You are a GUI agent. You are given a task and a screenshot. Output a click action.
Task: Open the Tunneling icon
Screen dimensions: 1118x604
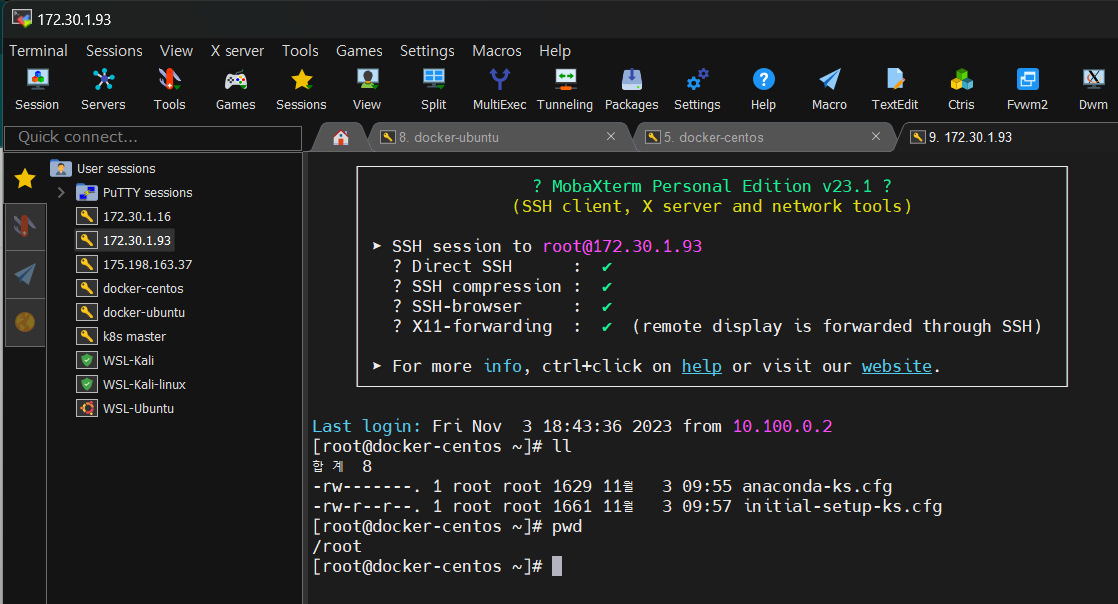(x=565, y=89)
